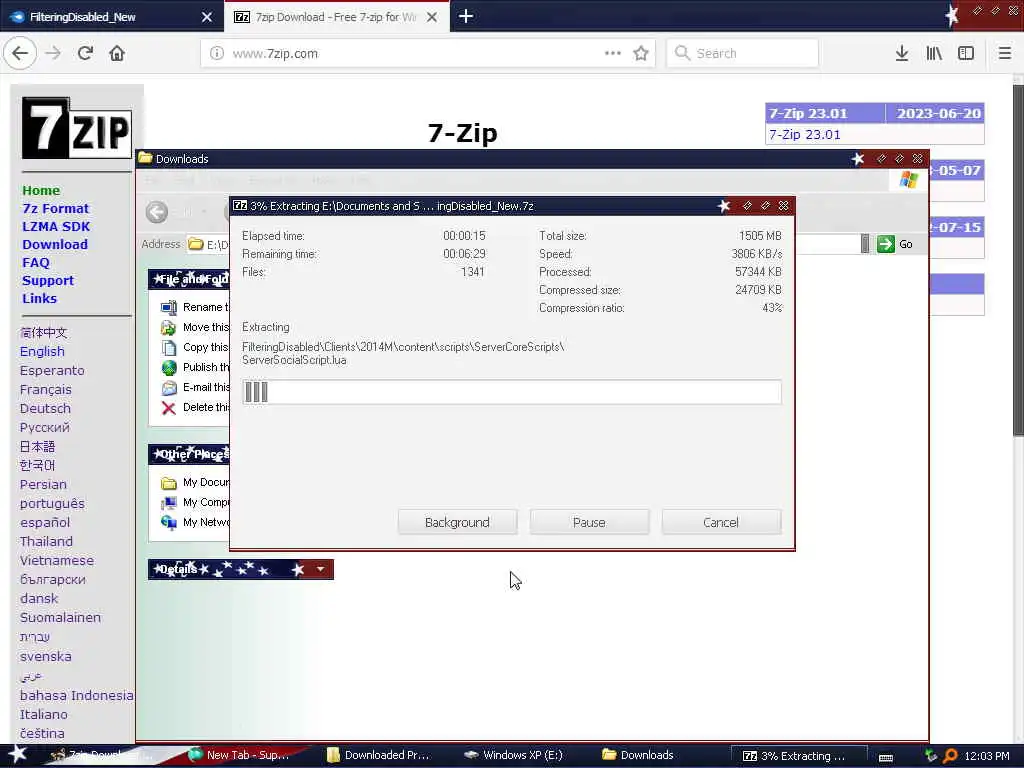This screenshot has width=1024, height=768.
Task: Open the Home link on 7zip site
Action: point(40,190)
